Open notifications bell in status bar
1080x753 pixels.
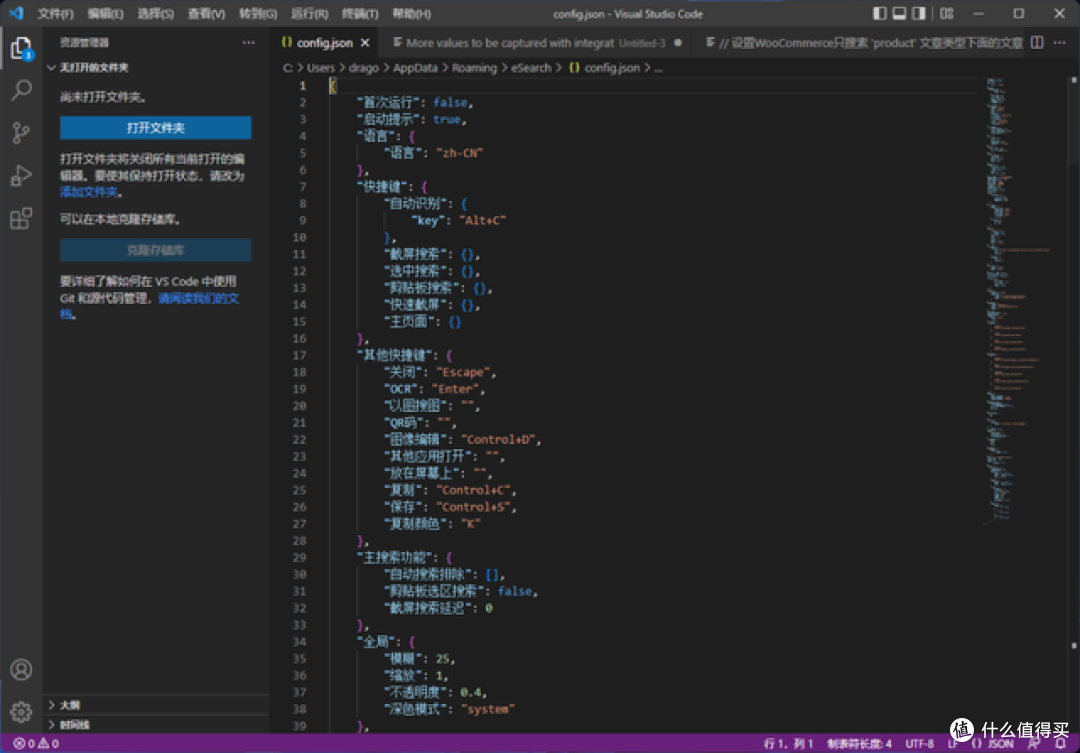(x=1061, y=743)
